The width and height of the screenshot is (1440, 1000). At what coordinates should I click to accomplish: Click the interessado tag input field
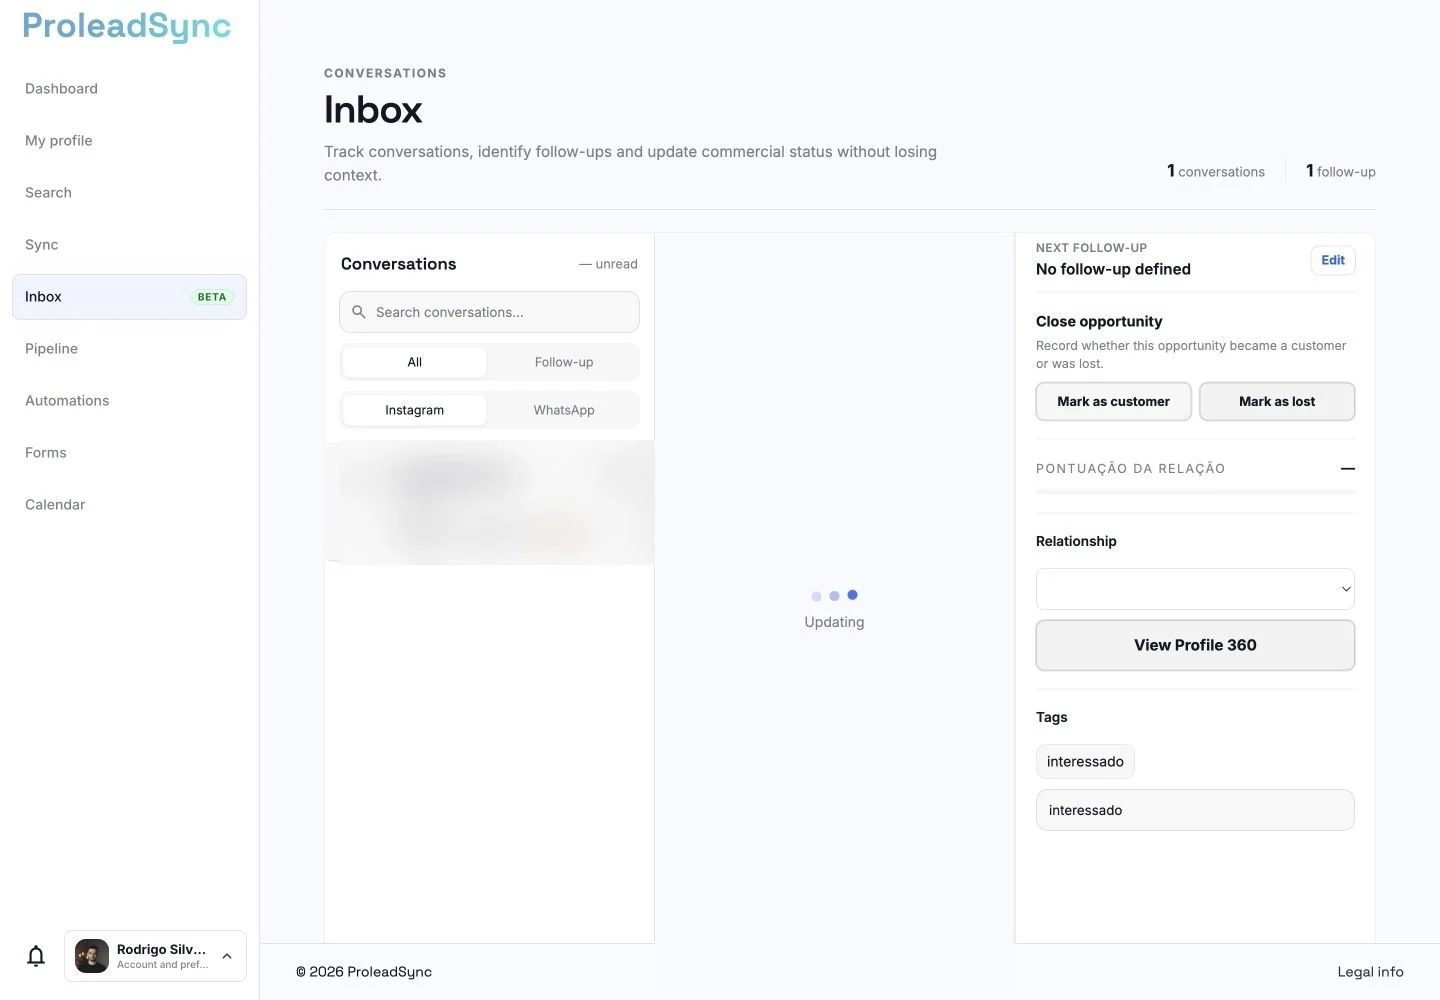click(1195, 810)
